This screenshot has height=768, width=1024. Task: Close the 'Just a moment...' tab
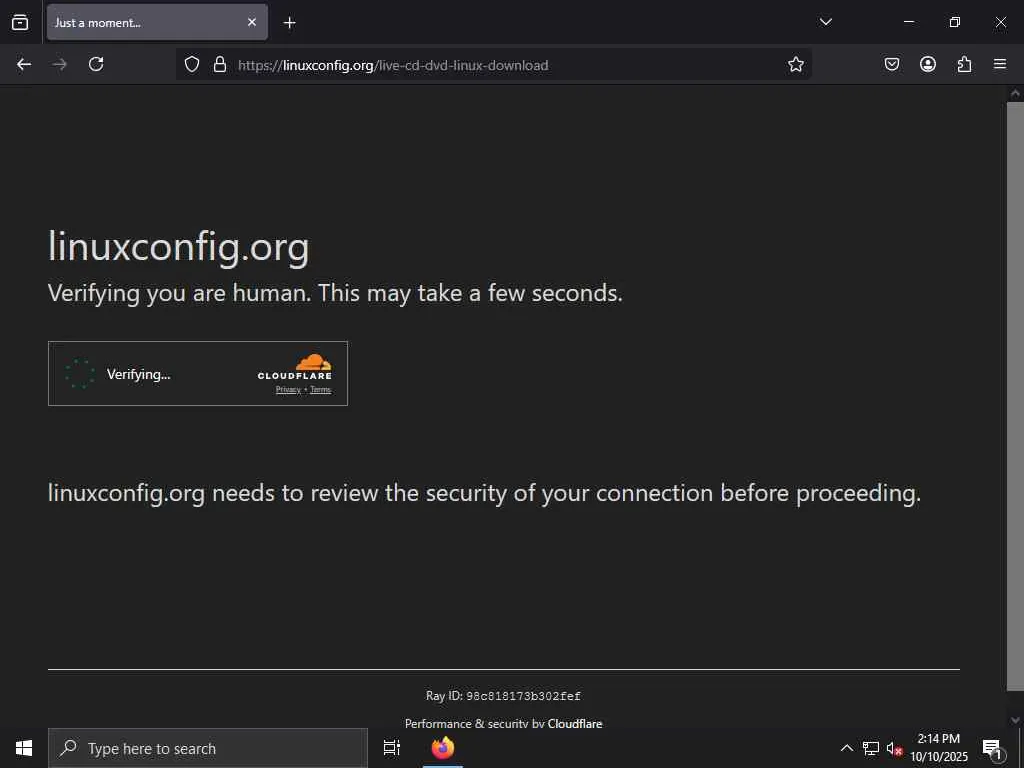tap(252, 22)
